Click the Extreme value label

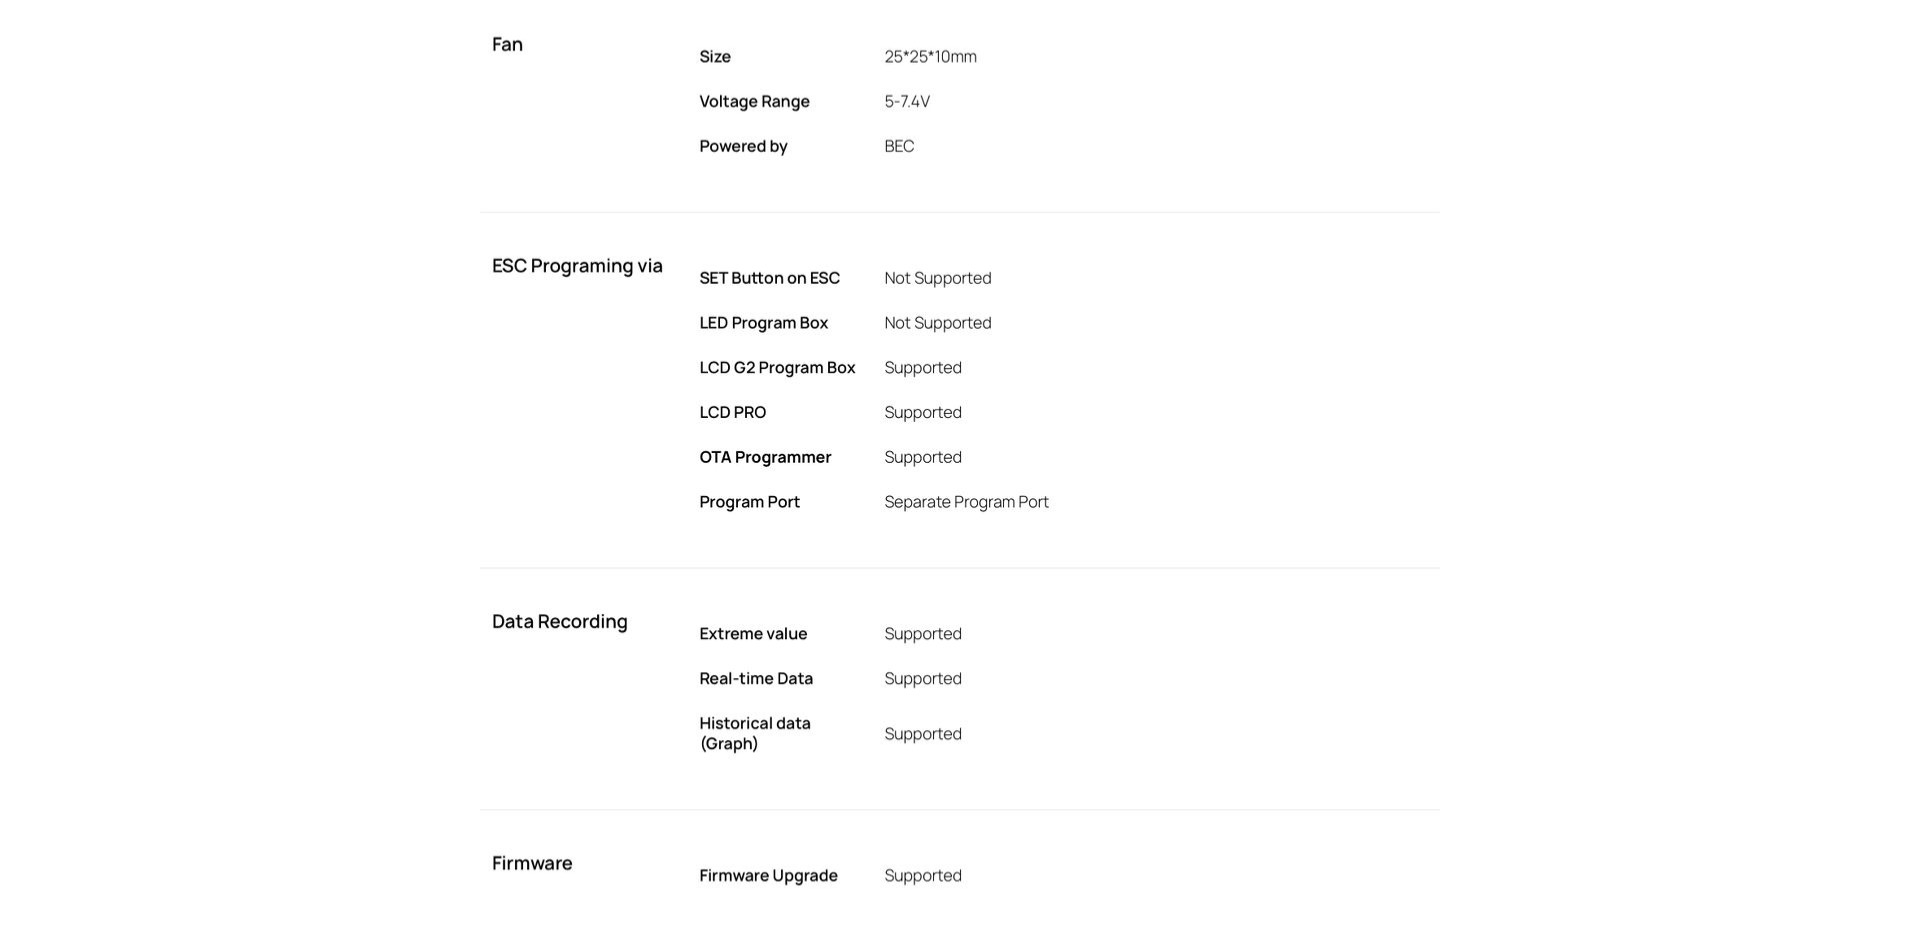753,634
